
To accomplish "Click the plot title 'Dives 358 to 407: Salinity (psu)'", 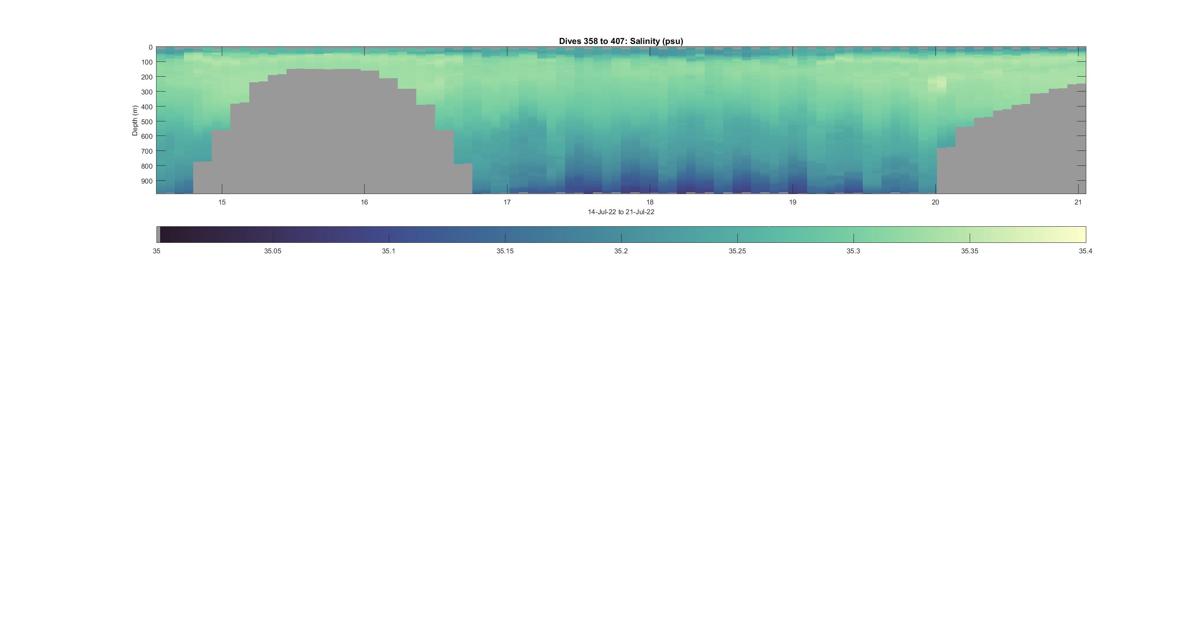I will [621, 41].
